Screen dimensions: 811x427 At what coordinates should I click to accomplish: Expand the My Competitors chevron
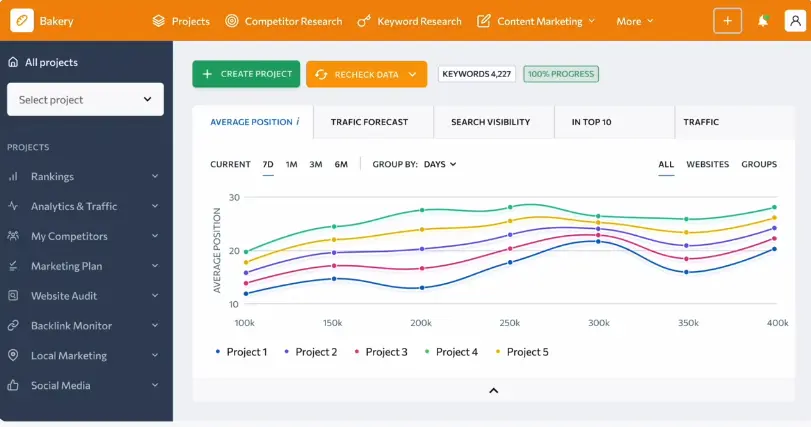[155, 236]
